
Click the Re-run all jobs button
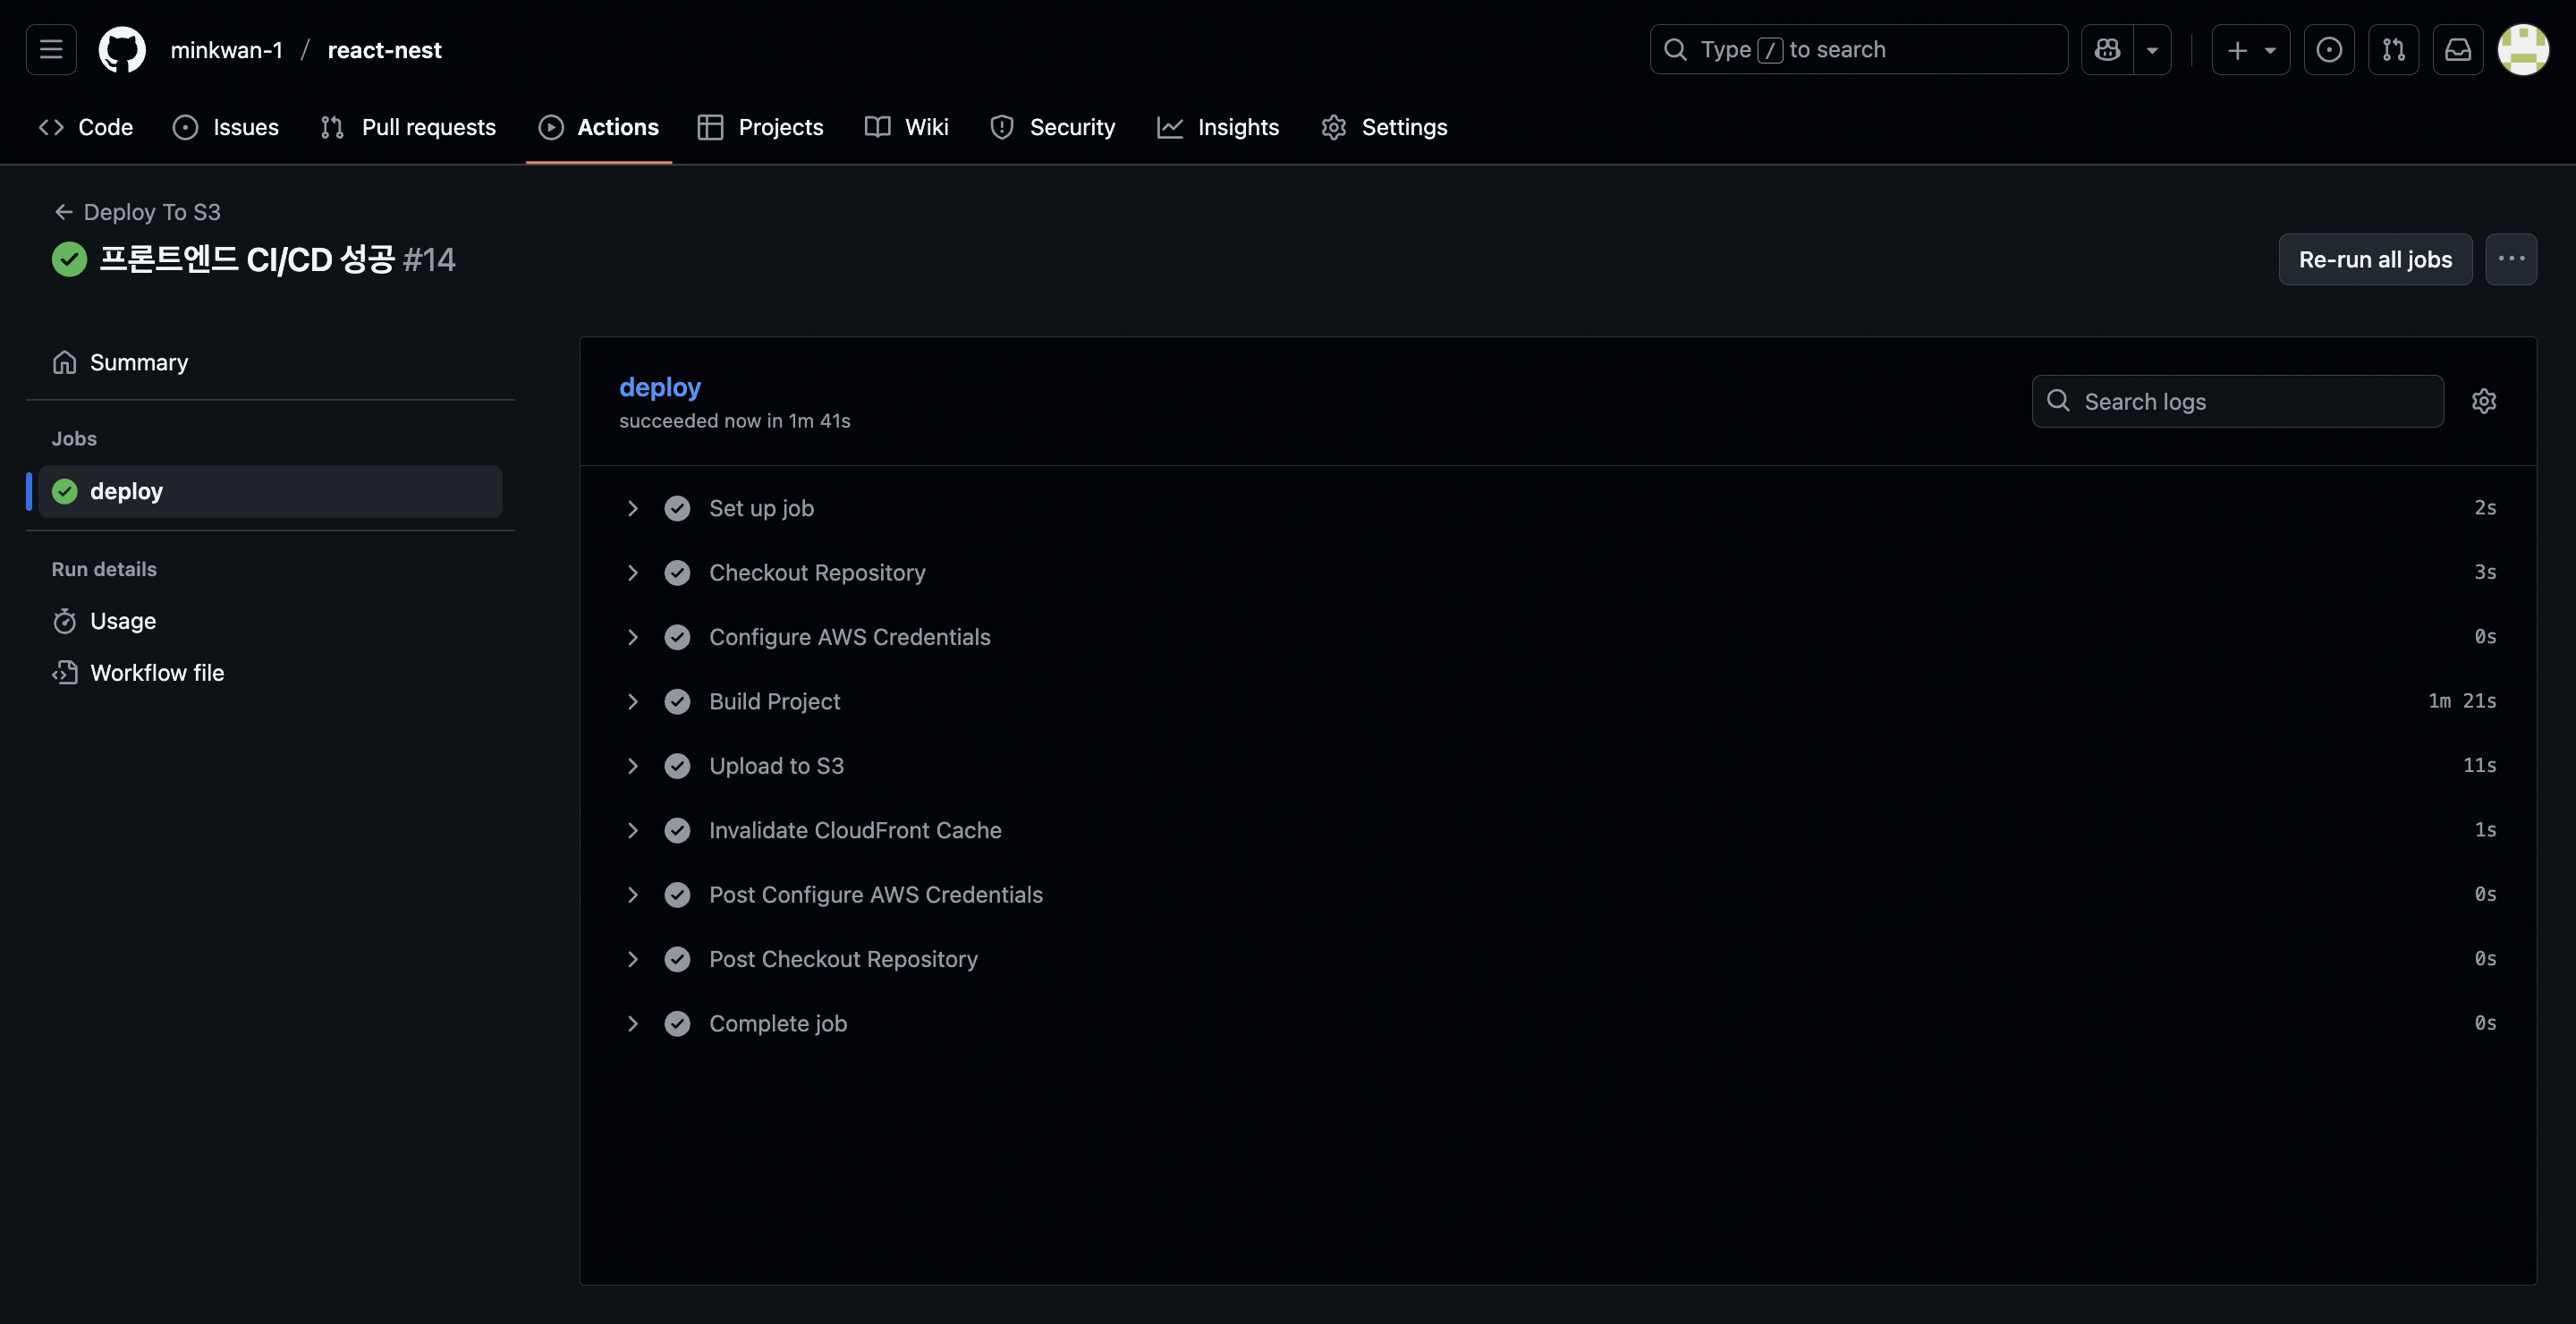click(2375, 259)
